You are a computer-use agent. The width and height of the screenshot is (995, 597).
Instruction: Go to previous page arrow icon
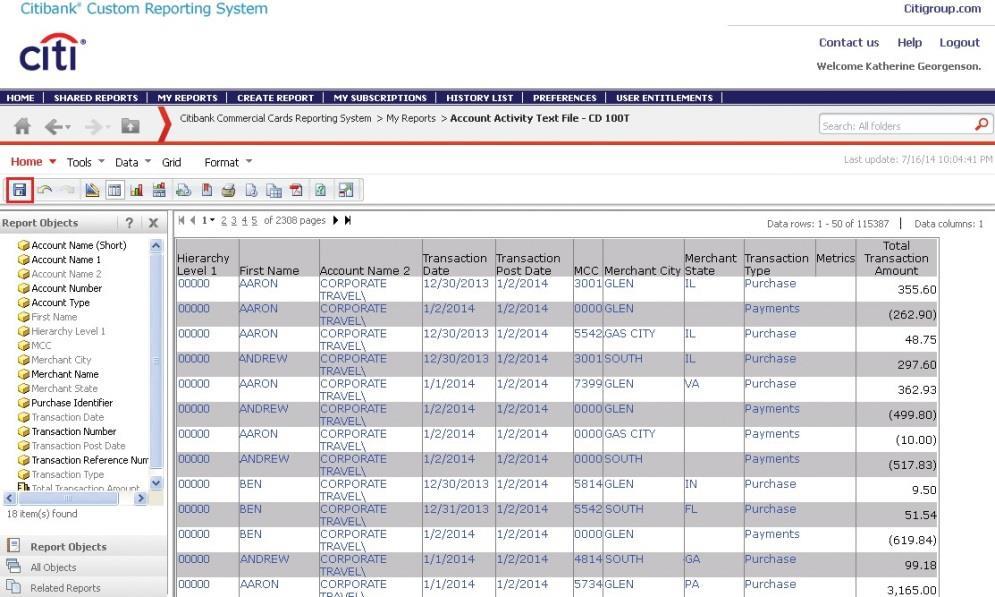pos(192,220)
